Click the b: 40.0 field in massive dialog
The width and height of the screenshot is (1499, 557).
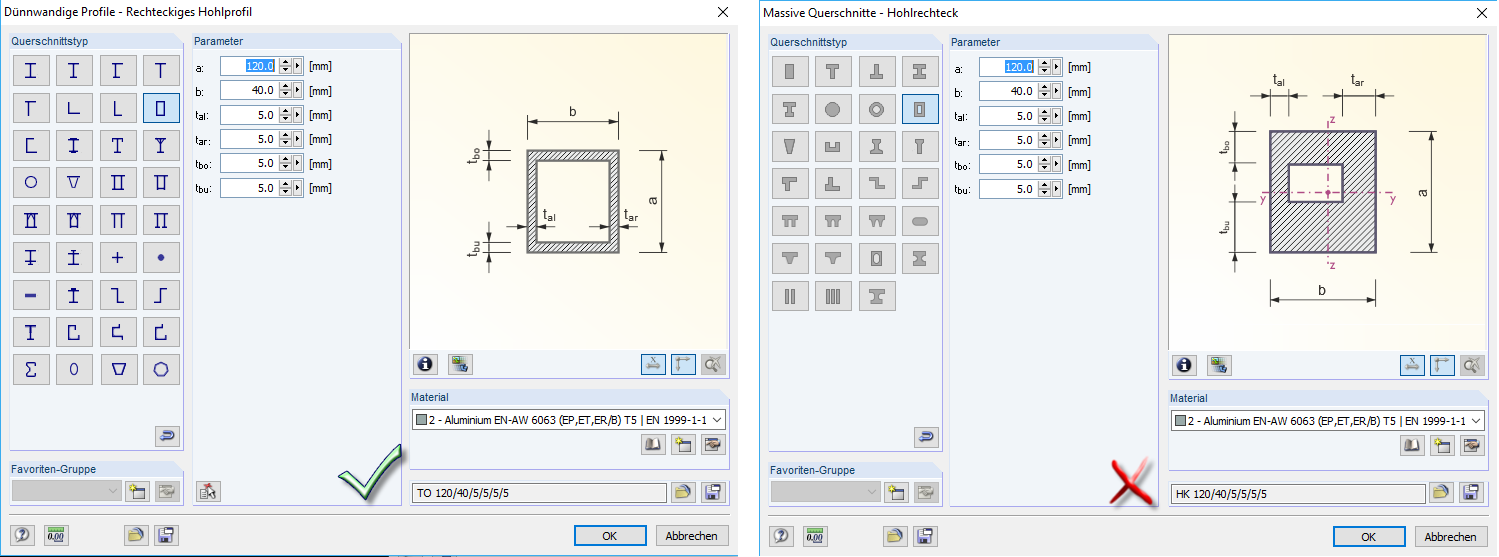tap(1008, 91)
